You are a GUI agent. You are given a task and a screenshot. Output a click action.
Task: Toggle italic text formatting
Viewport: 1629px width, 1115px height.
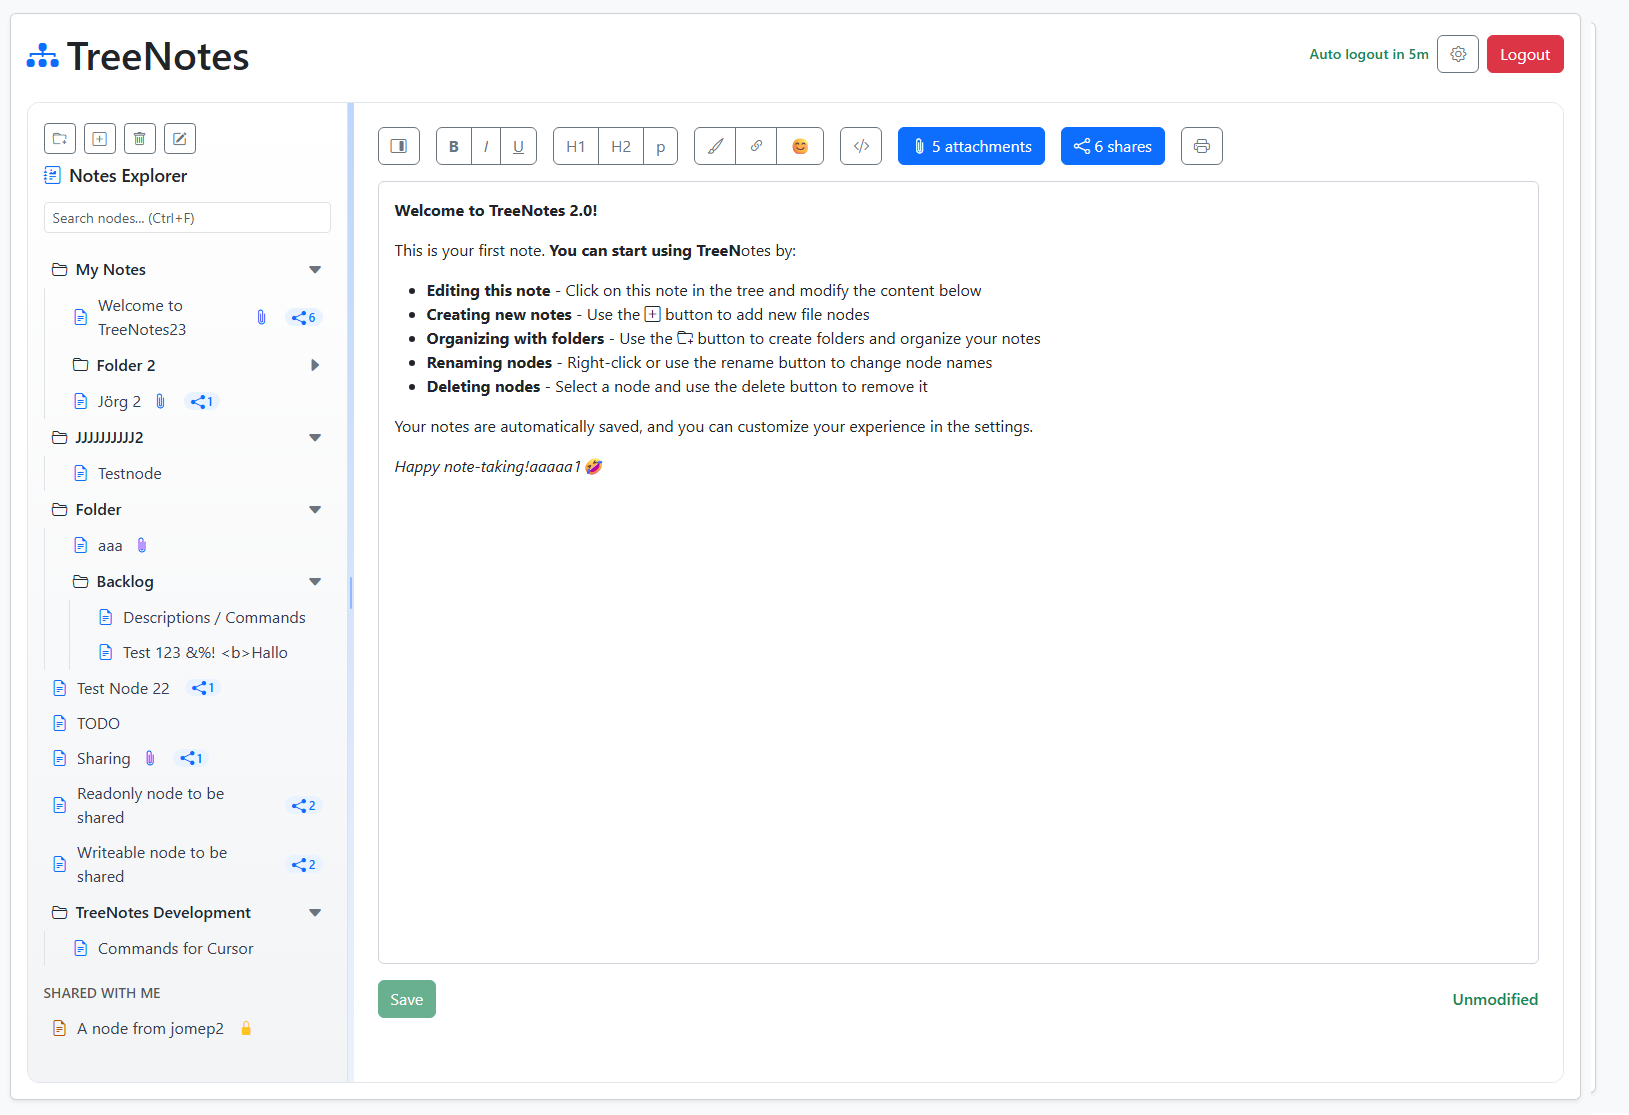click(x=486, y=146)
